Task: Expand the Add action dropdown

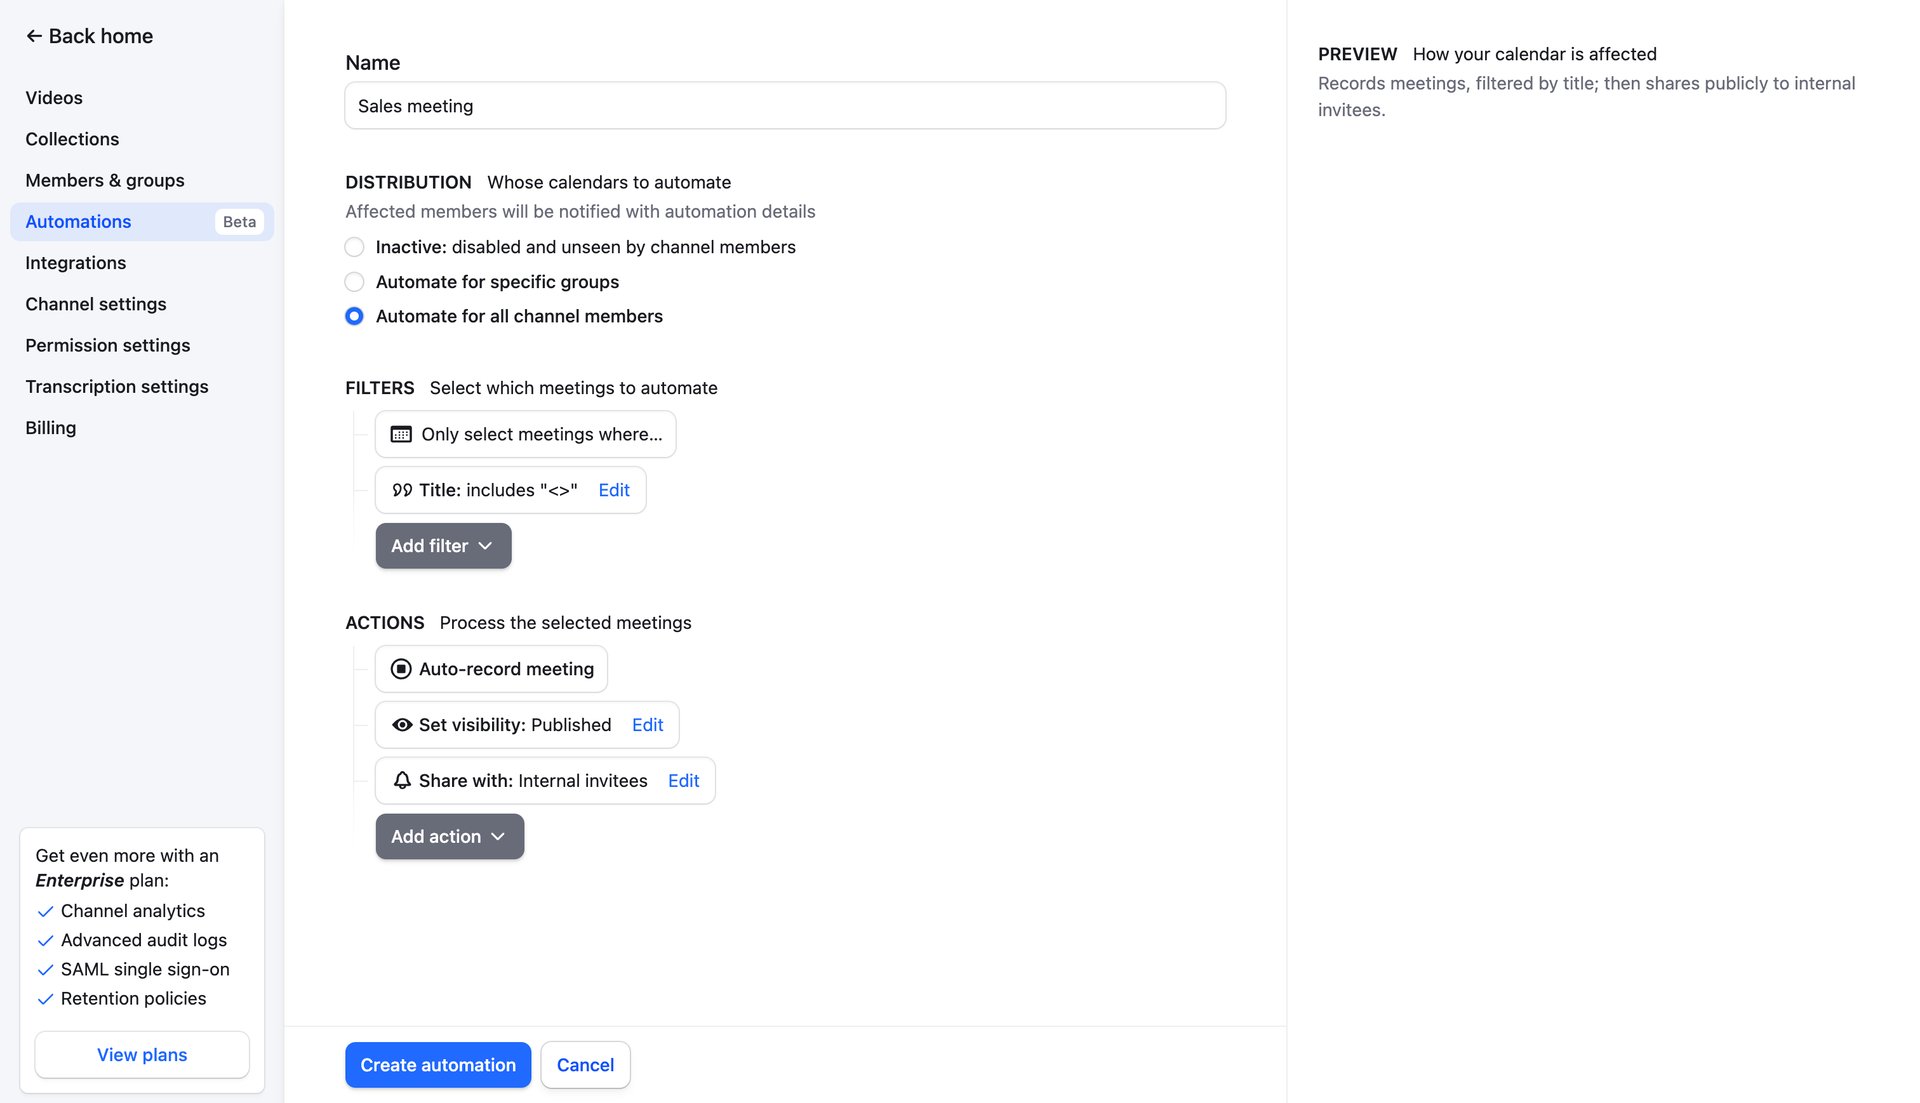Action: [x=449, y=836]
